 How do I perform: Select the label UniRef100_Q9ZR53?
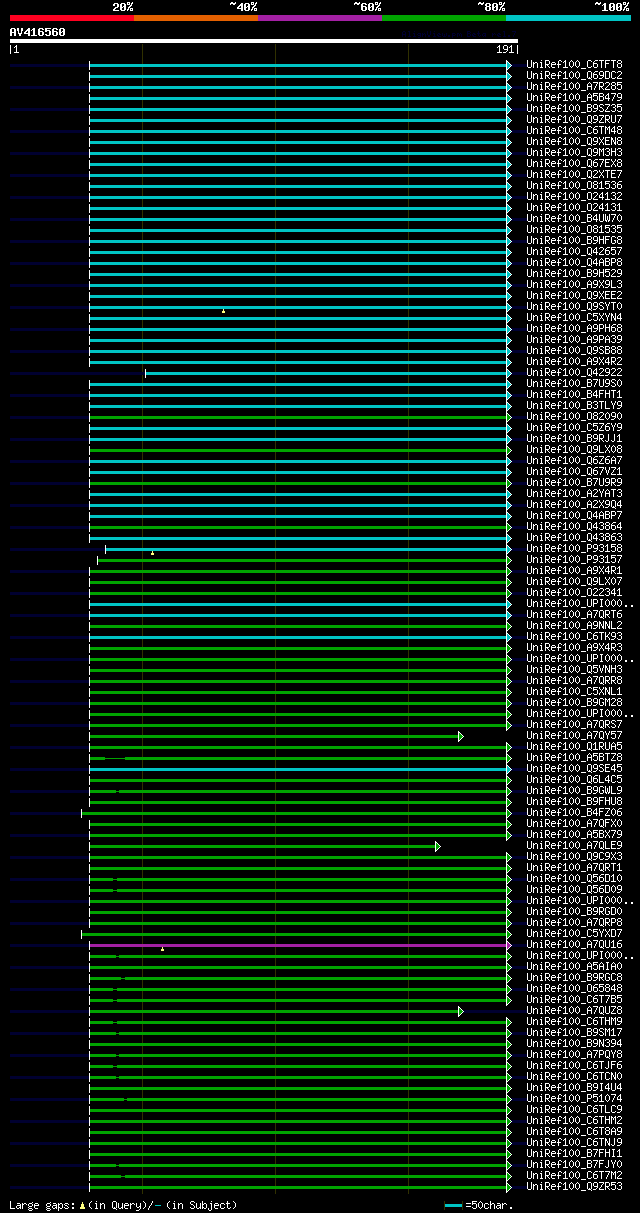point(574,1186)
